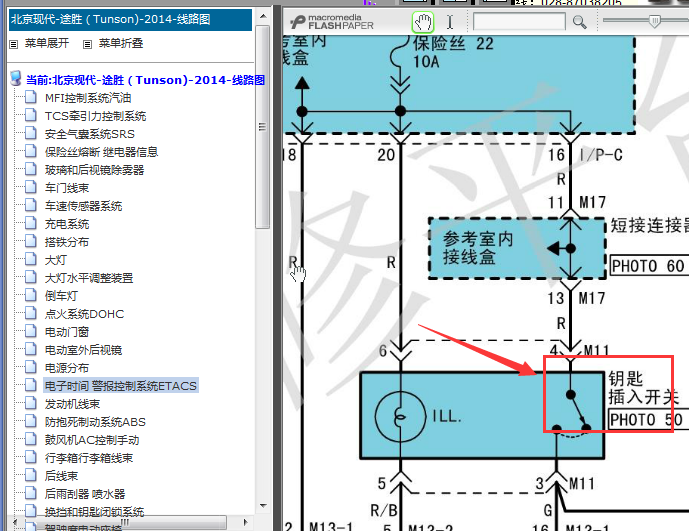Open 安全气囊系统SRS tree item

[90, 134]
